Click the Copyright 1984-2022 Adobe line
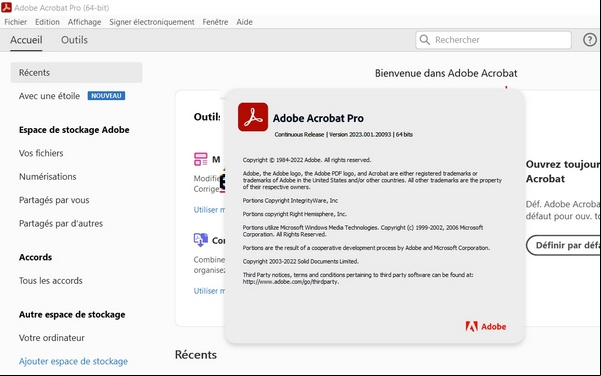This screenshot has height=376, width=601. coord(307,160)
